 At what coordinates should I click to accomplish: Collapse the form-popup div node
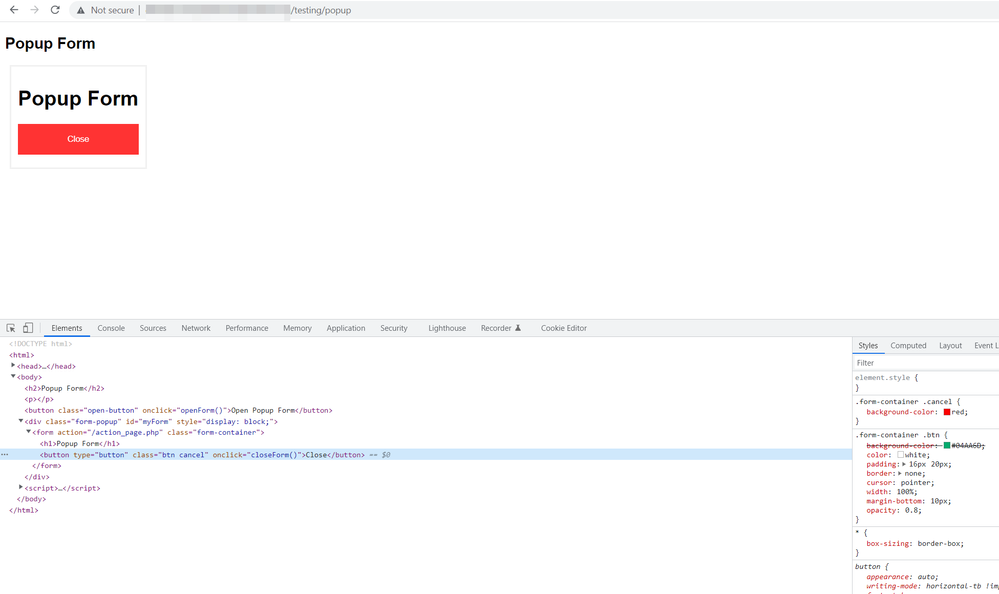(x=22, y=421)
